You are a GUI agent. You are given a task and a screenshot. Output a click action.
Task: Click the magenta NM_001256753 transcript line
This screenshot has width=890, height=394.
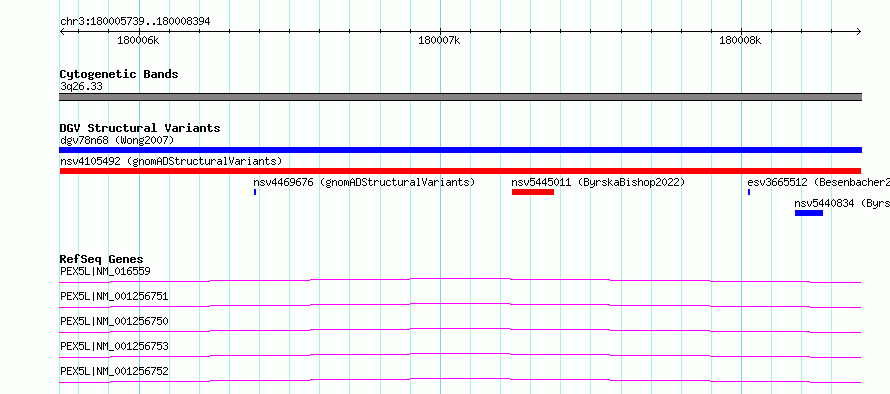(460, 355)
